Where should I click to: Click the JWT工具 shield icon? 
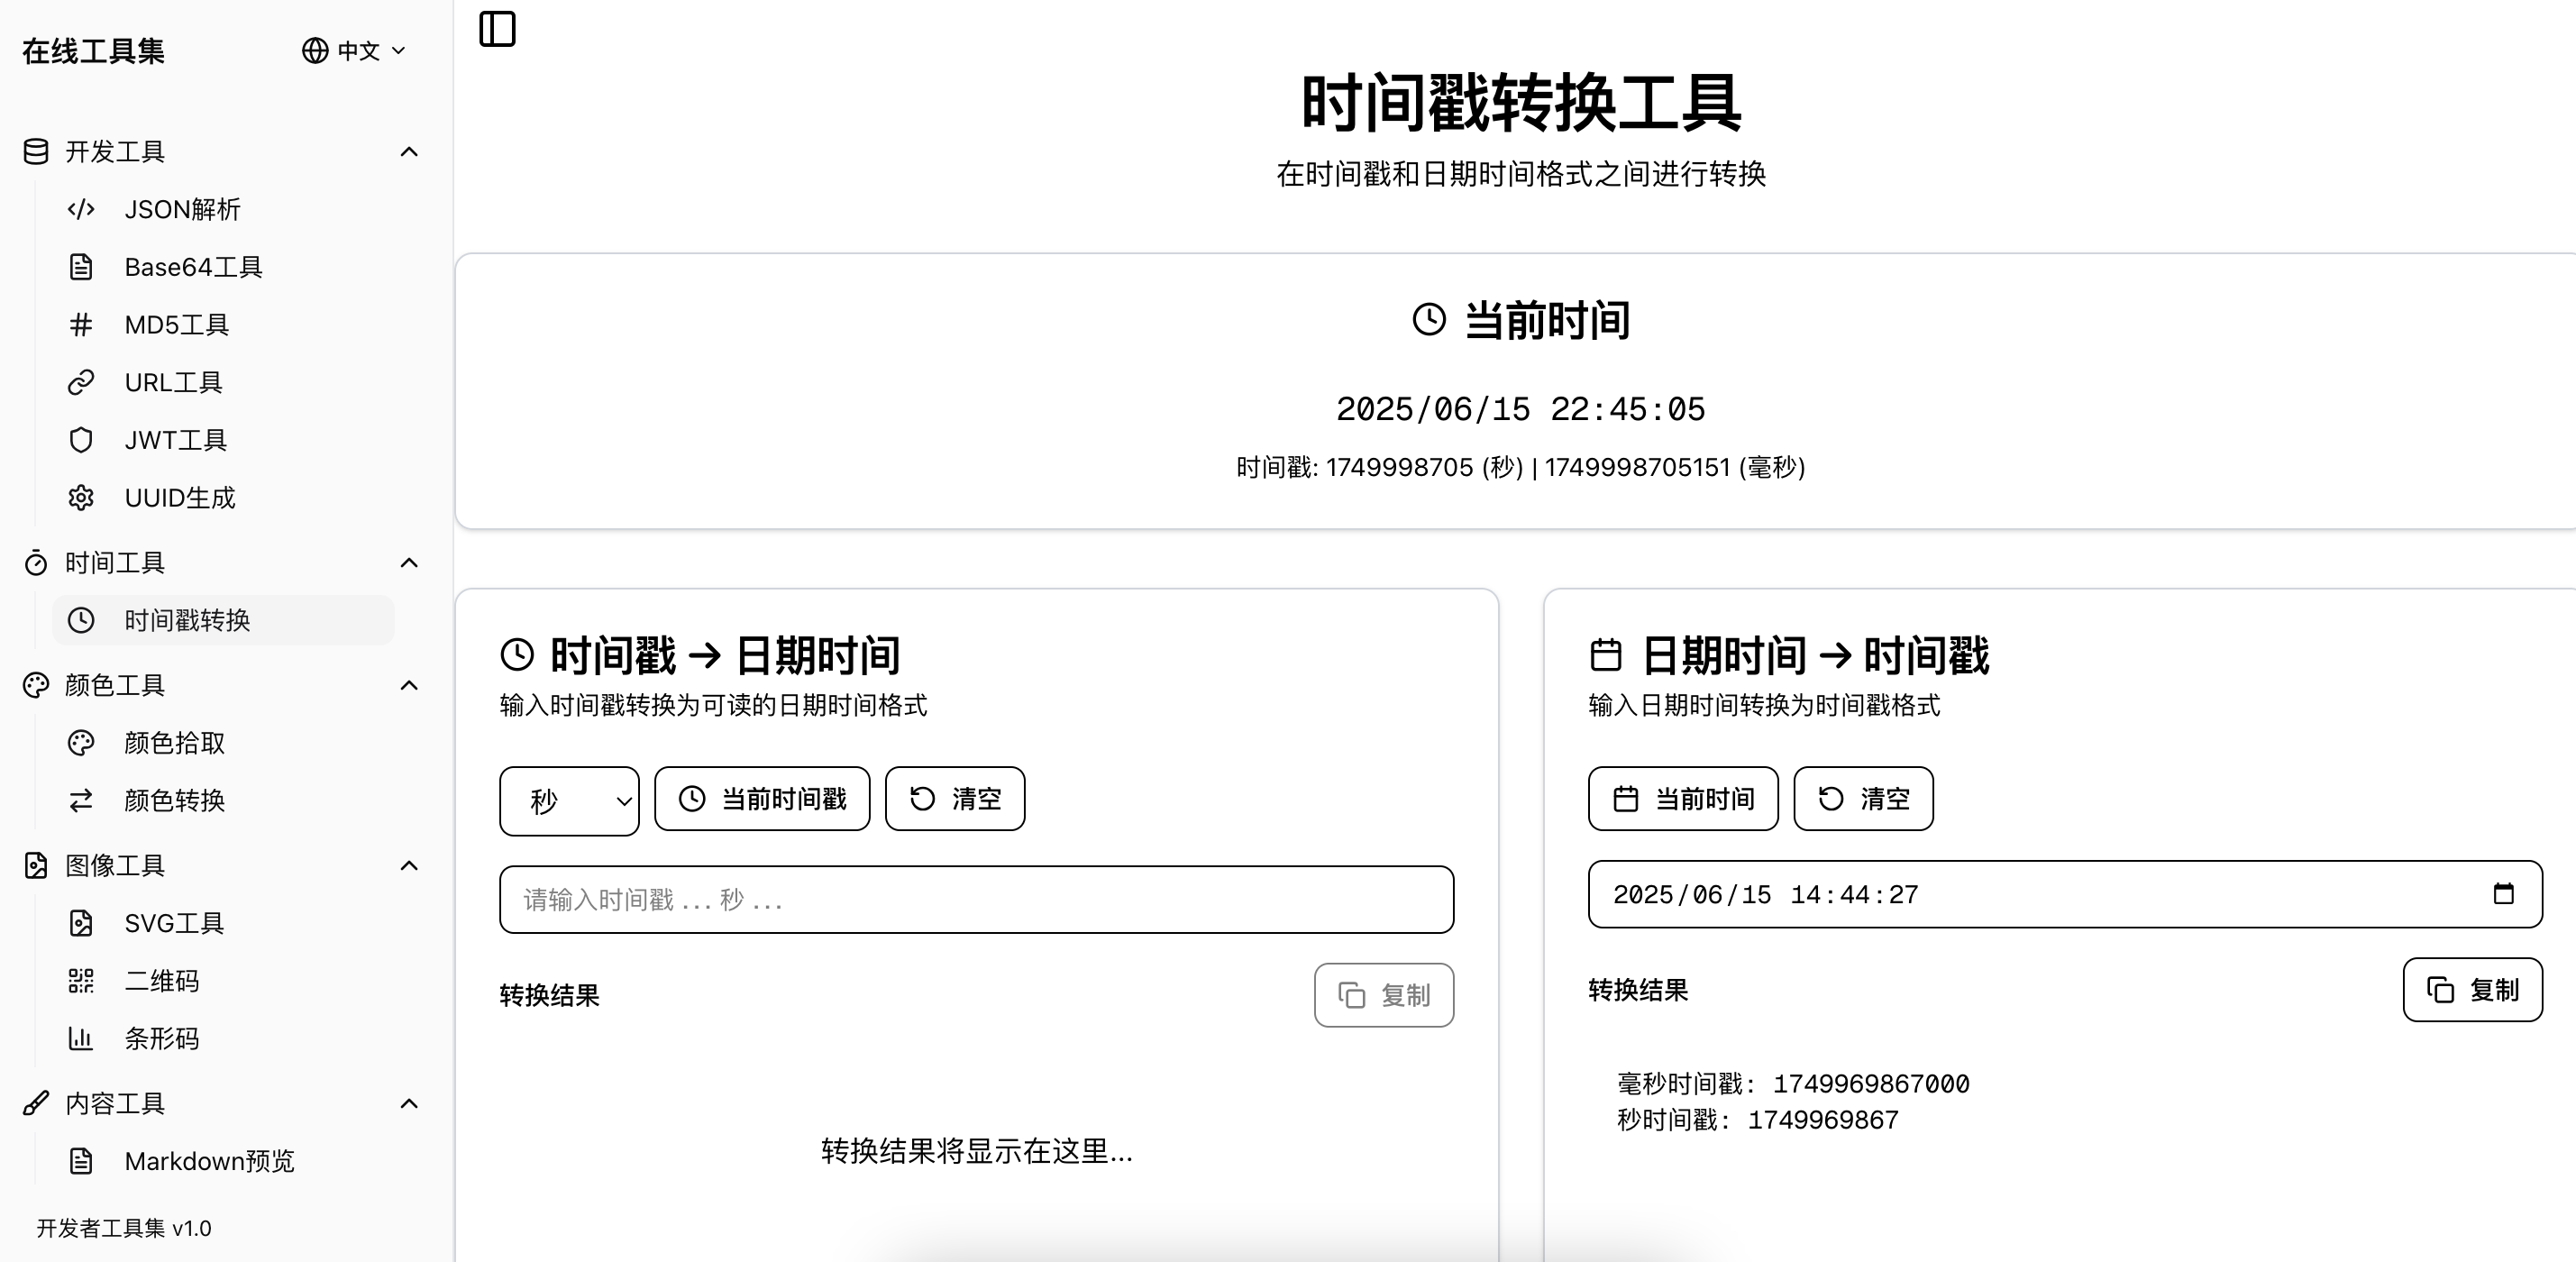tap(81, 440)
